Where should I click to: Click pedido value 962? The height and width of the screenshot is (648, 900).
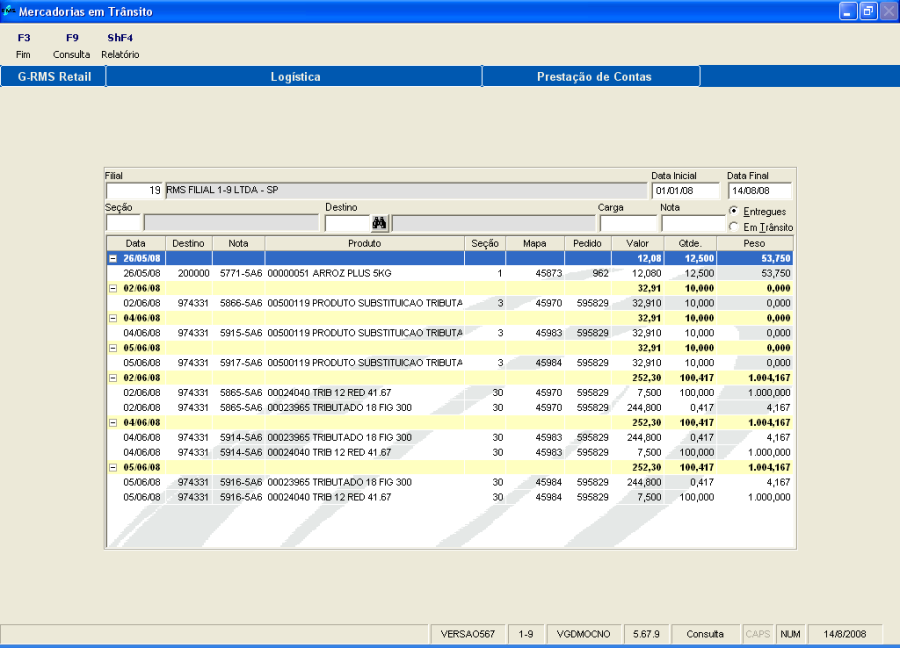click(600, 274)
